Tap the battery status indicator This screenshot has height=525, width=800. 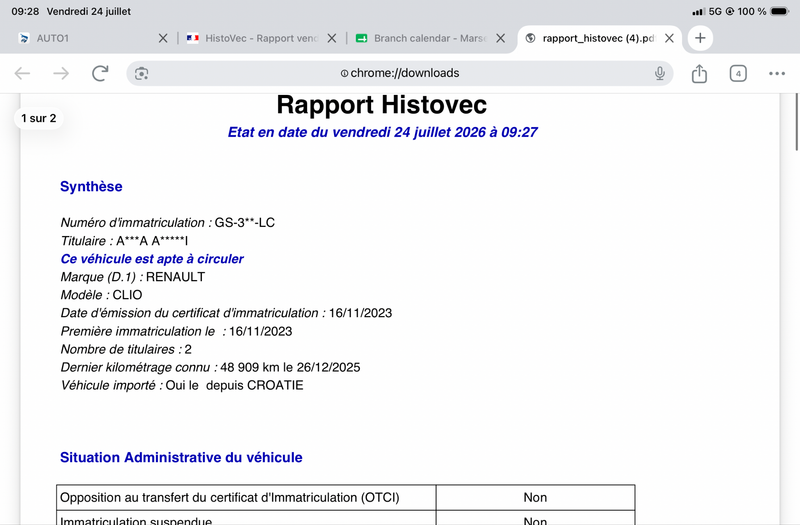click(780, 11)
